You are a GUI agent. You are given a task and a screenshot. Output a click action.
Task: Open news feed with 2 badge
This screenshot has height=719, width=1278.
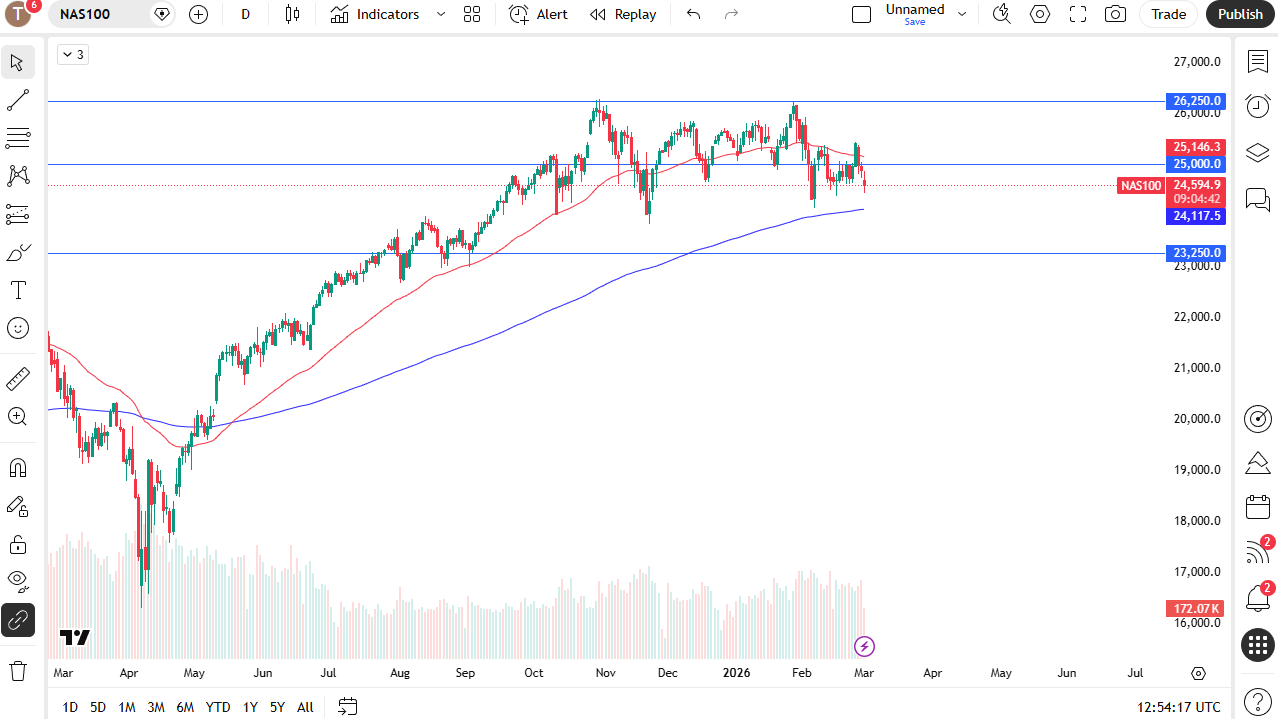pyautogui.click(x=1257, y=552)
